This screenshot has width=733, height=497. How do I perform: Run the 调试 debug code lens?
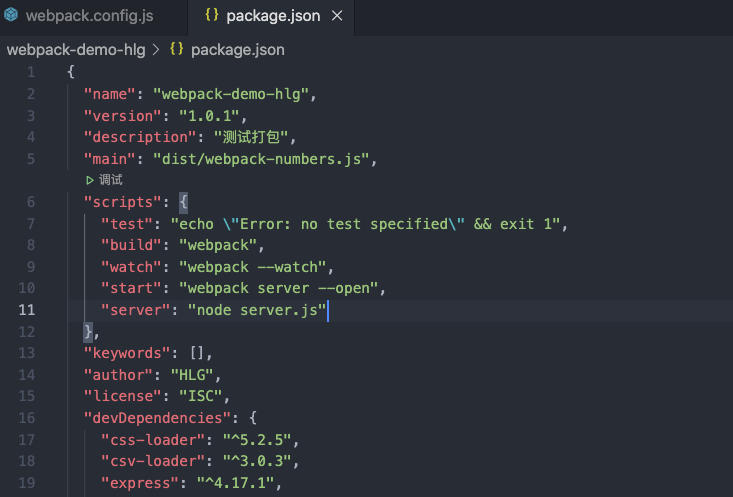click(111, 180)
